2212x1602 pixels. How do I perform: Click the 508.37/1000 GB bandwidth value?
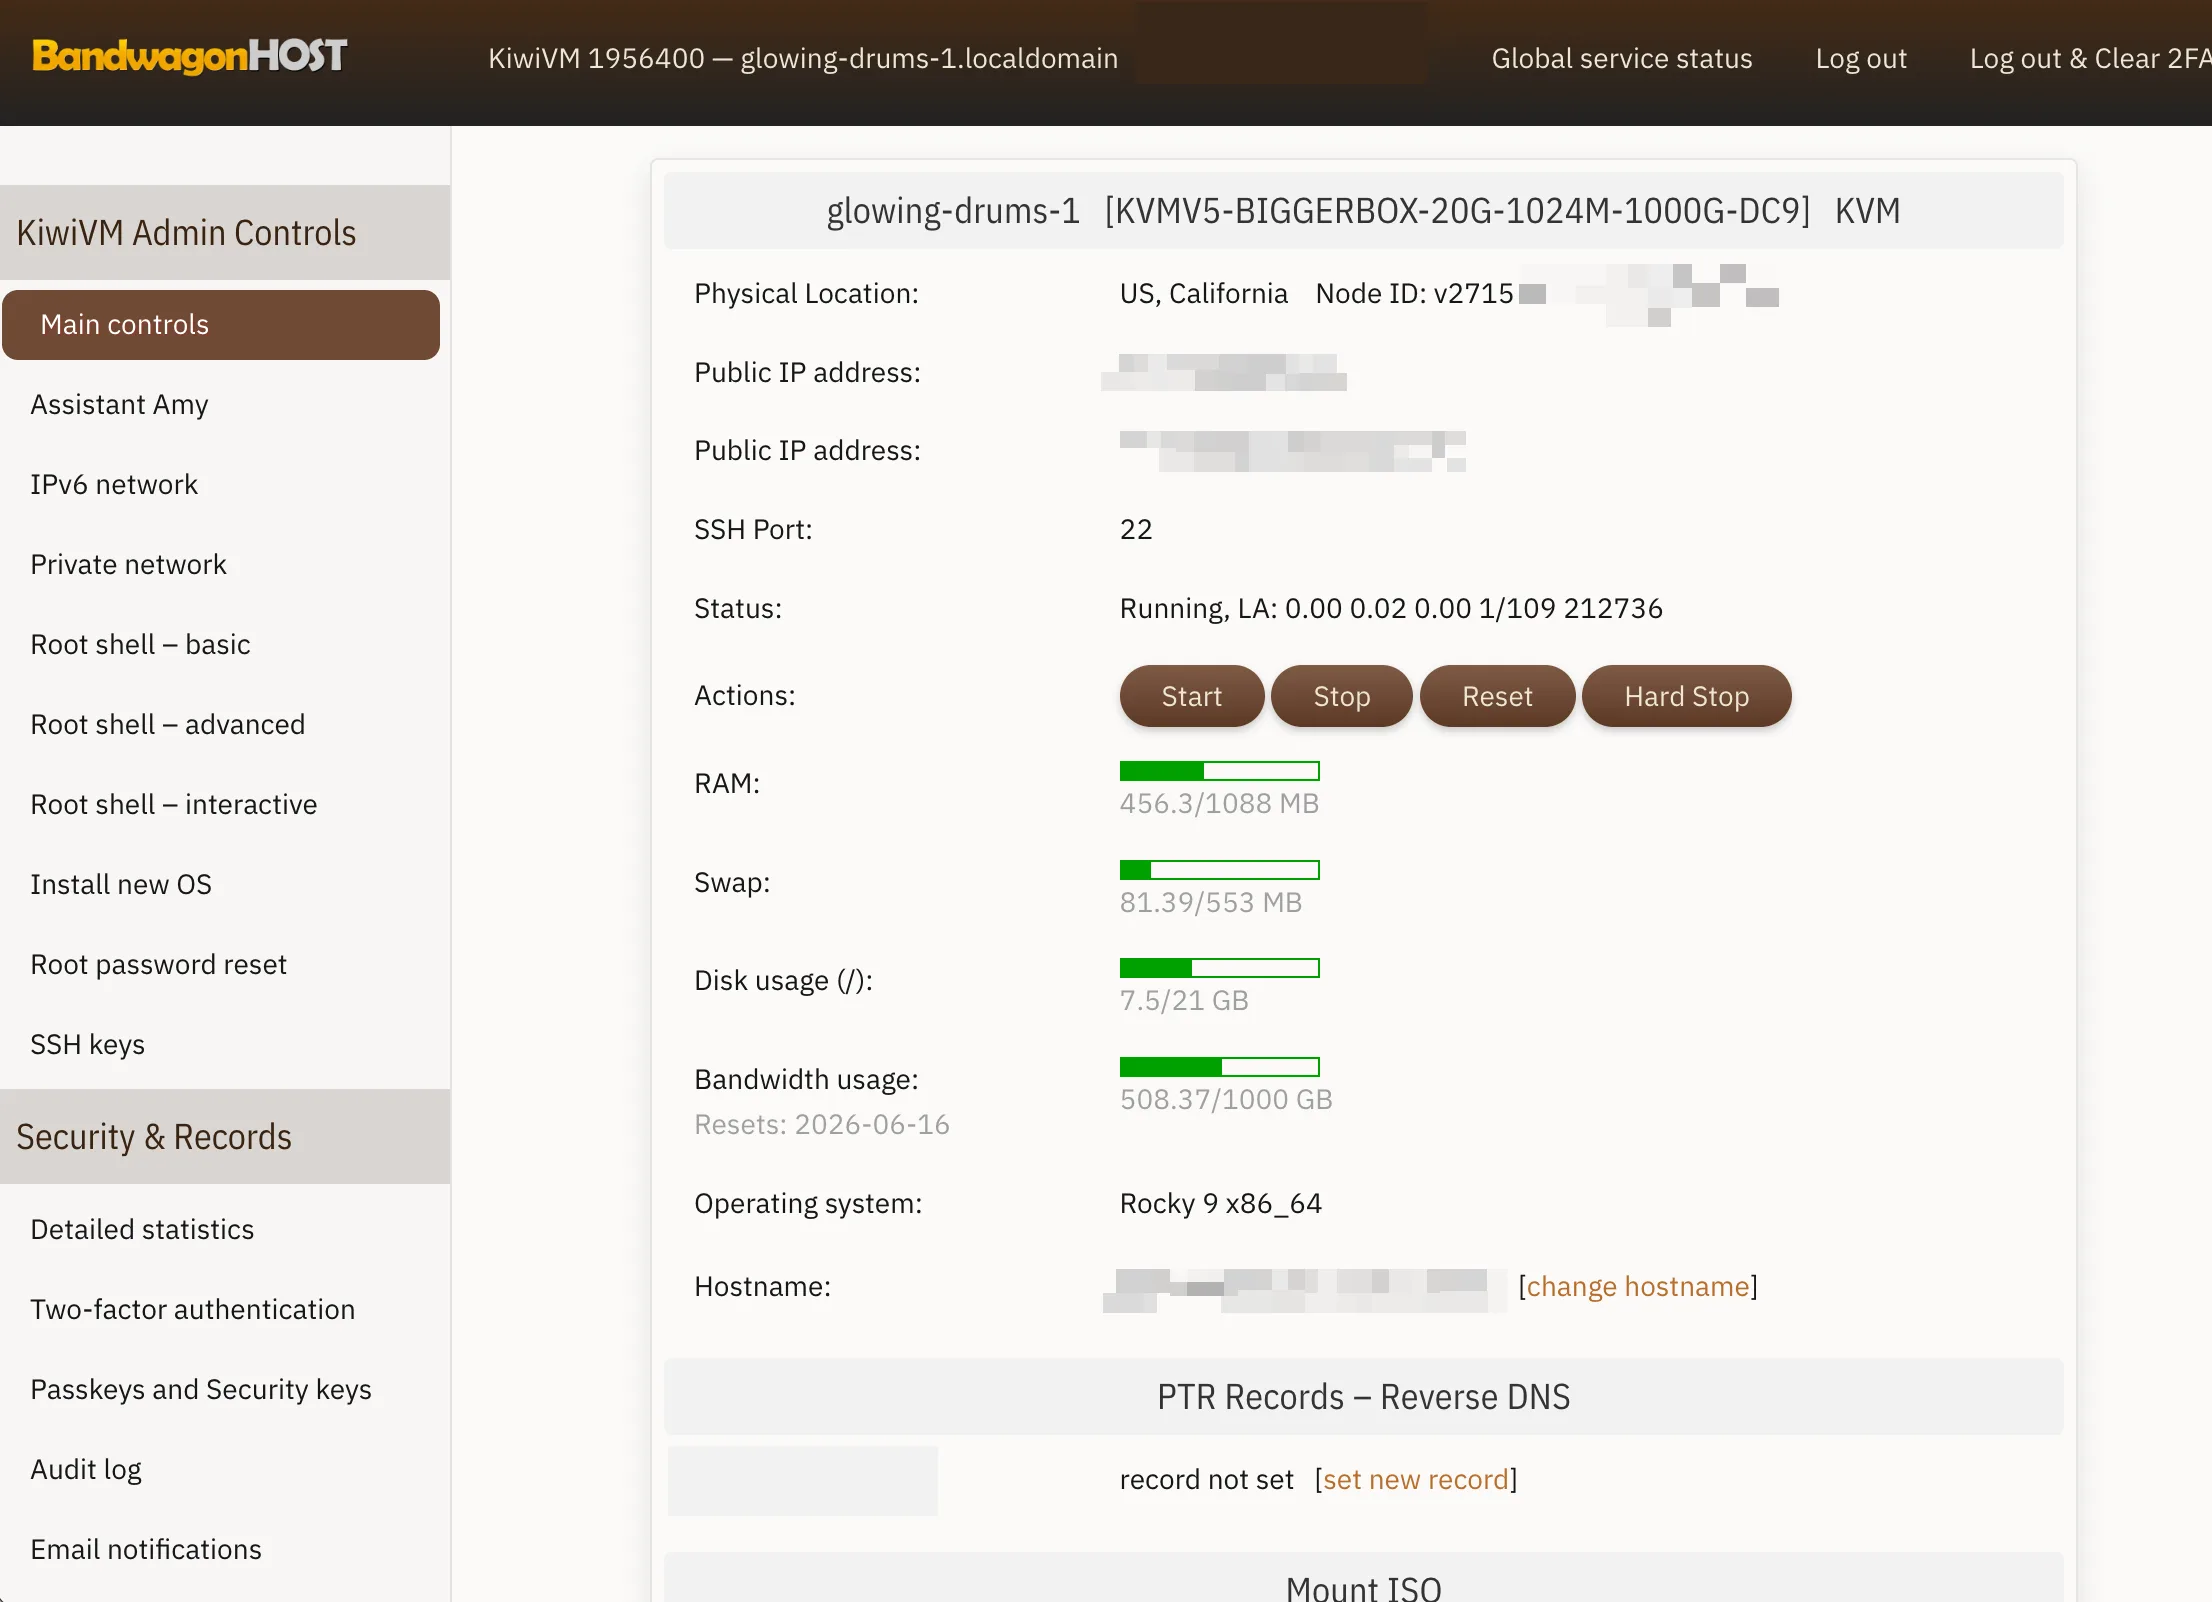click(x=1226, y=1100)
